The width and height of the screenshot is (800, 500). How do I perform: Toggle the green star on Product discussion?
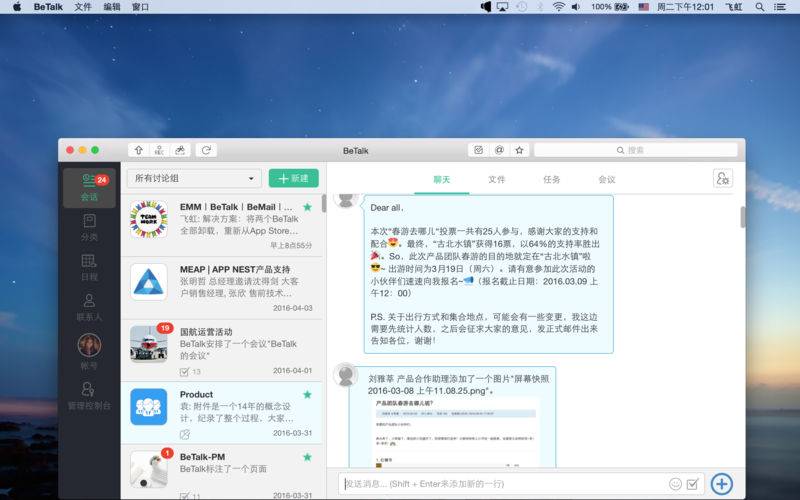(x=307, y=395)
